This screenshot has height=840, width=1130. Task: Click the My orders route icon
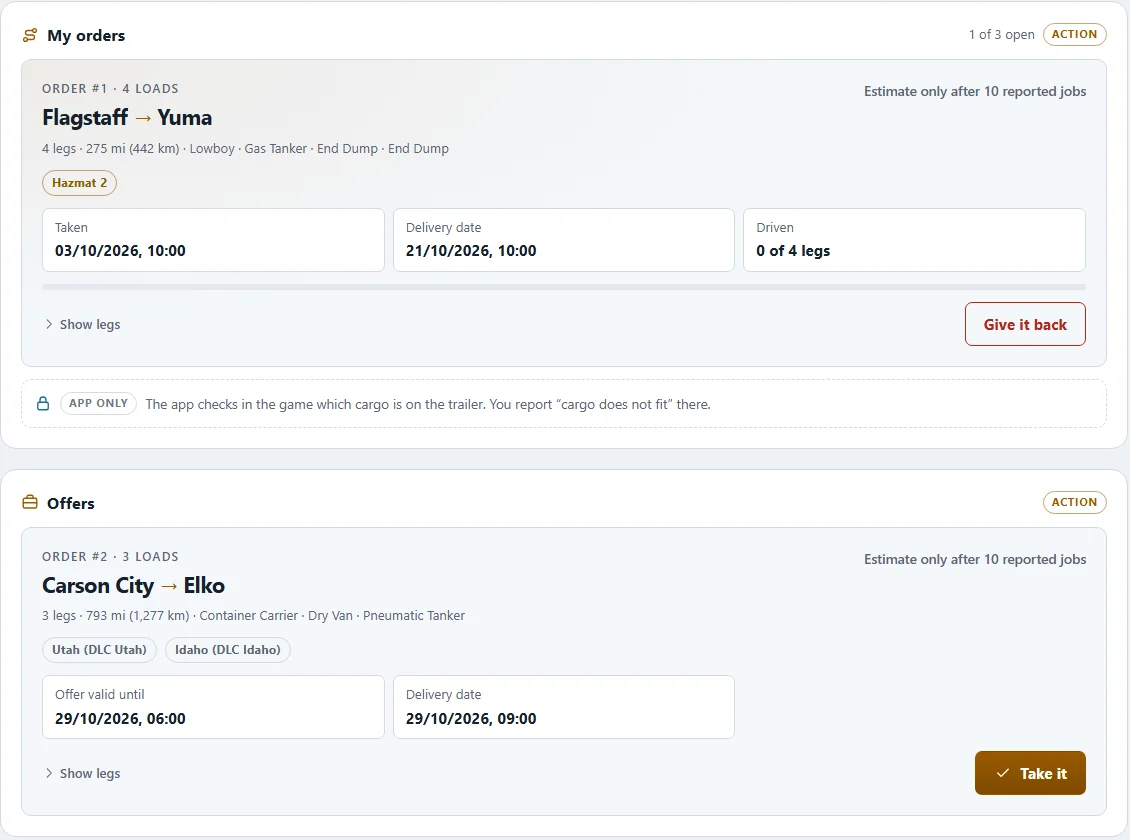(30, 35)
